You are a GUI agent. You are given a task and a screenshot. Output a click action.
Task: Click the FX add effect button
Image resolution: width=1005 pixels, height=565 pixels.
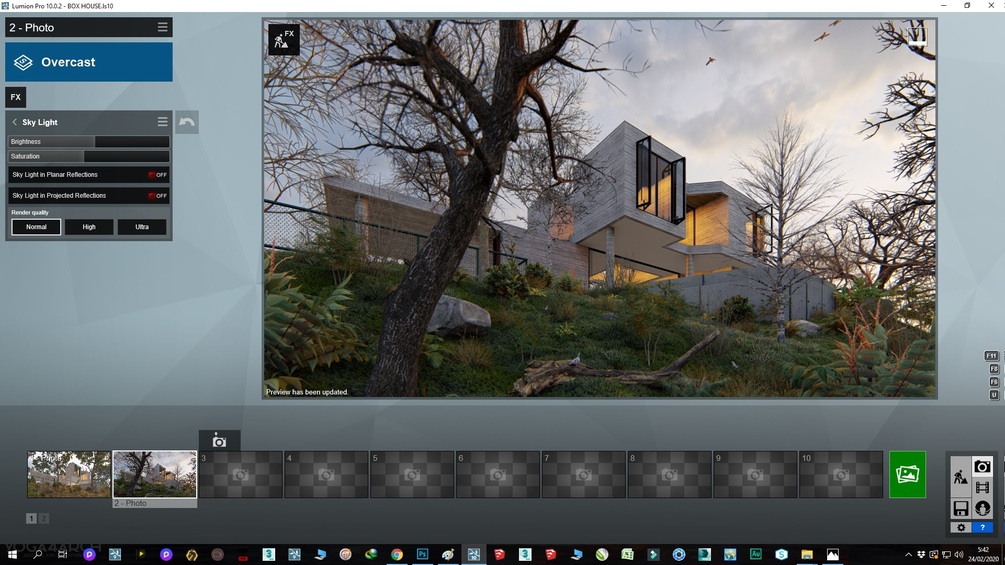click(x=15, y=97)
